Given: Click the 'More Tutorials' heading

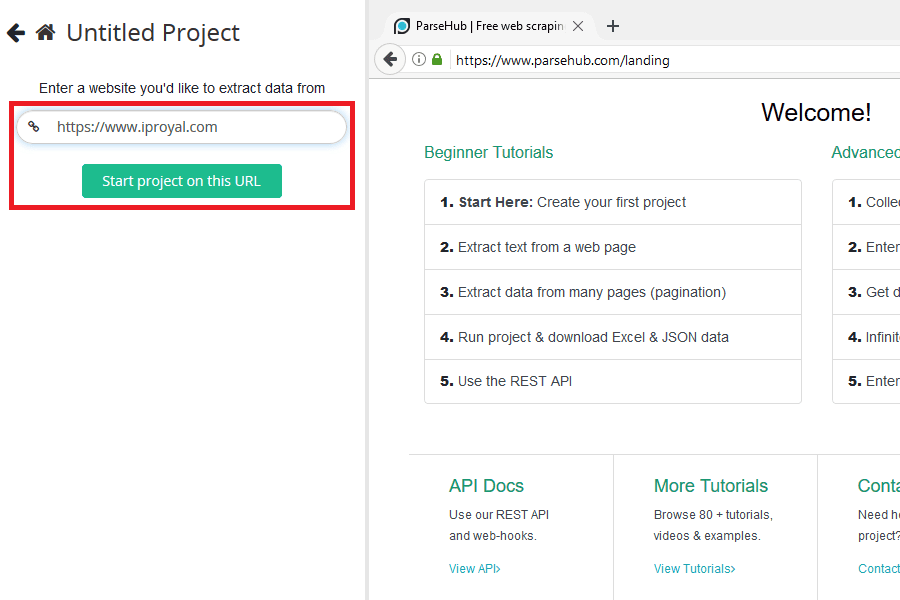Looking at the screenshot, I should [711, 486].
